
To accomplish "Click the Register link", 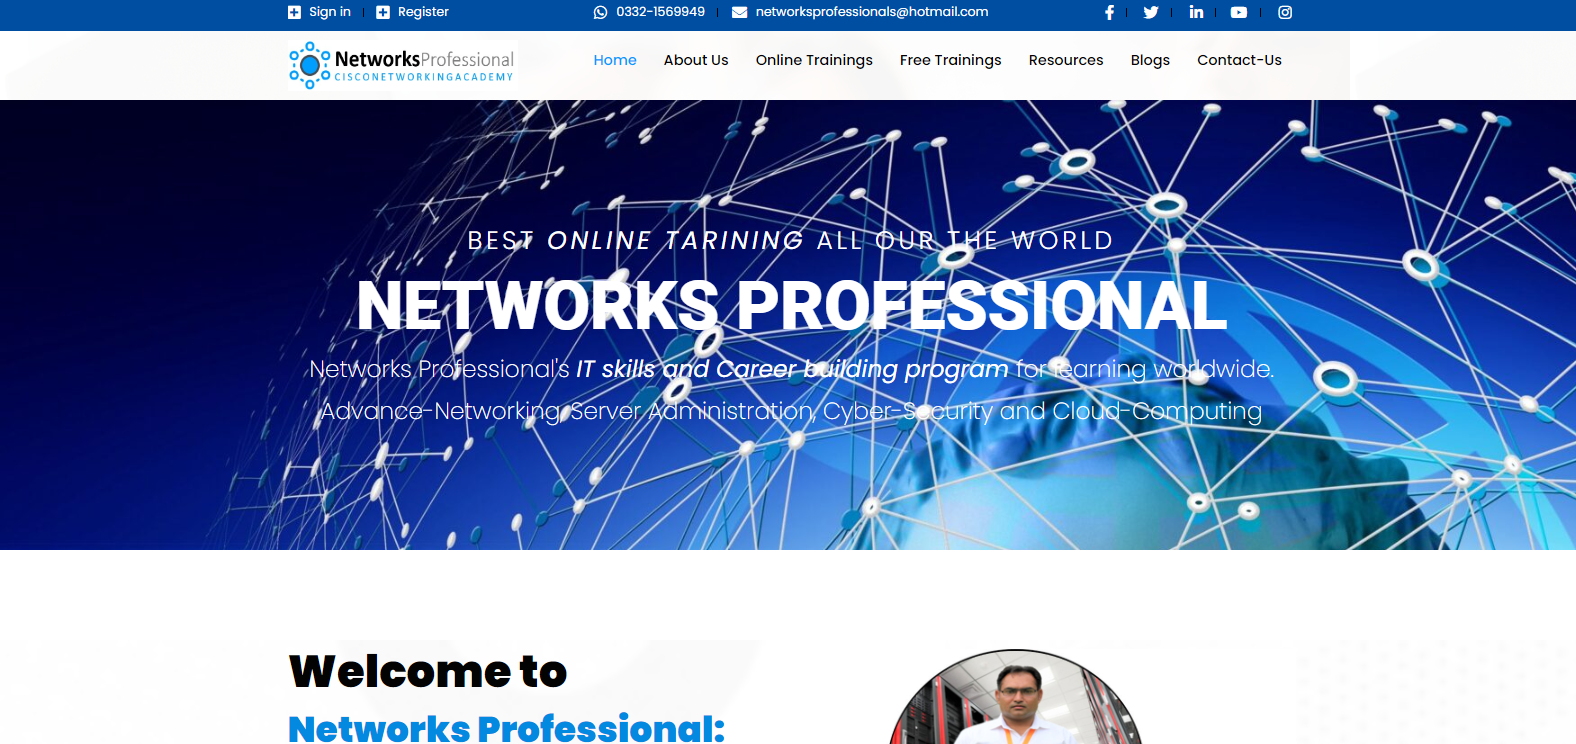I will [x=423, y=12].
